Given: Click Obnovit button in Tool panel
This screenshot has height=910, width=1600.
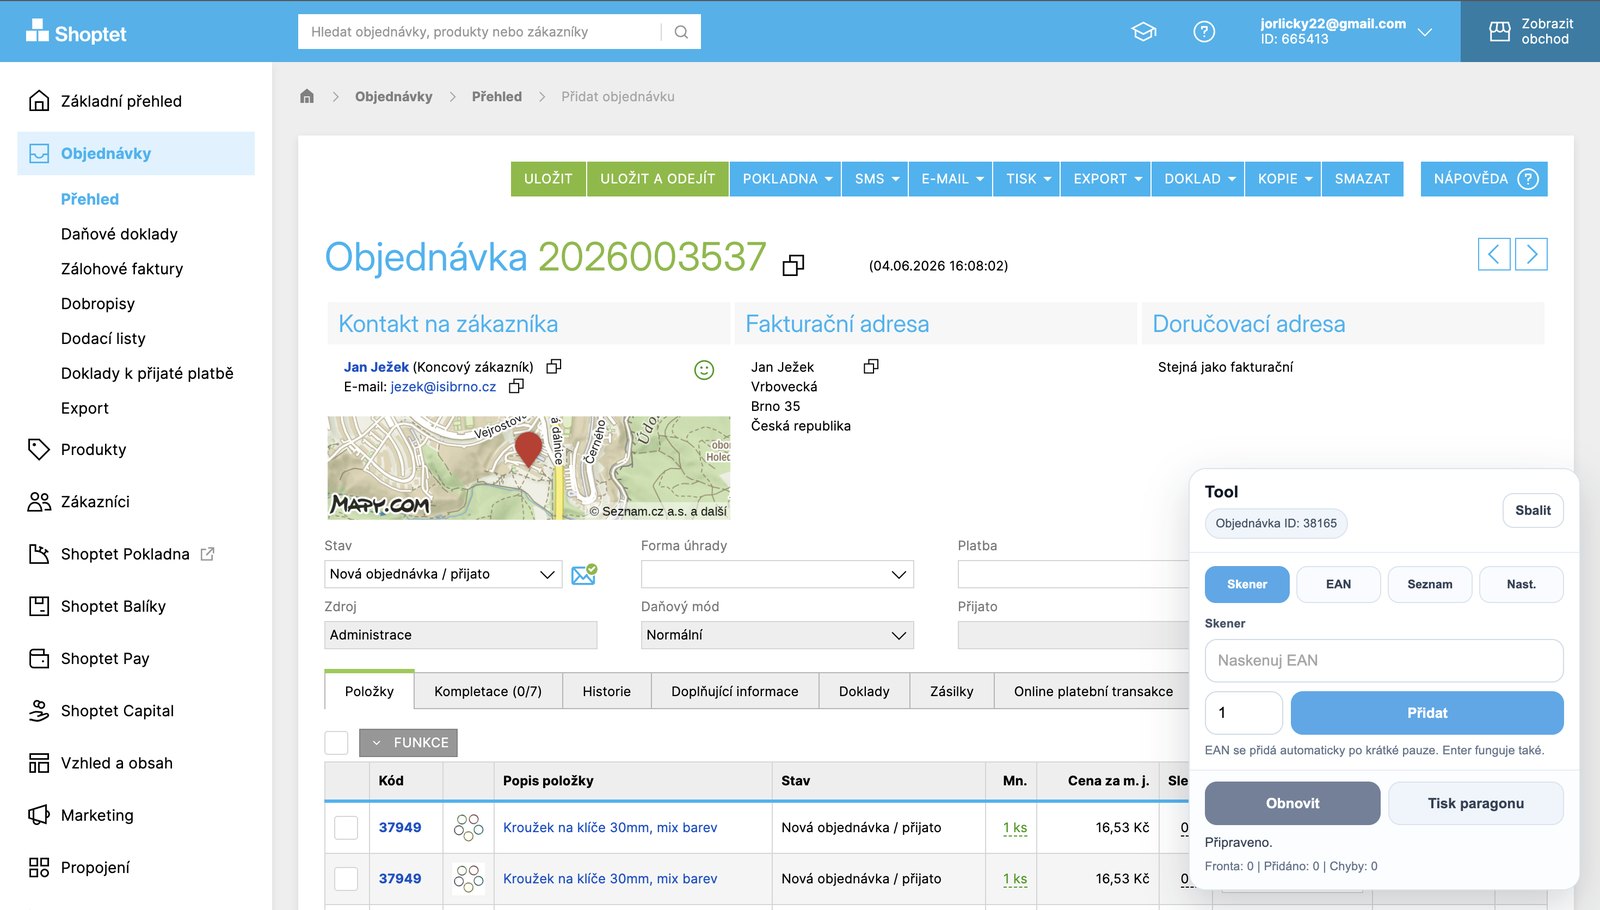Looking at the screenshot, I should click(x=1293, y=803).
